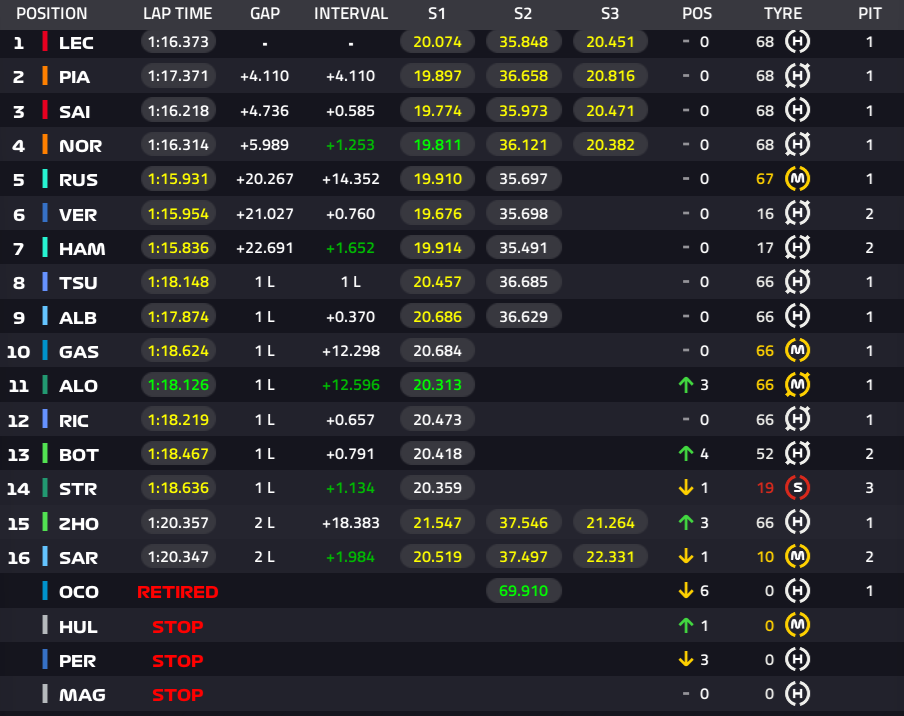The image size is (904, 716).
Task: Click the hard tyre icon in OCO row
Action: (797, 591)
